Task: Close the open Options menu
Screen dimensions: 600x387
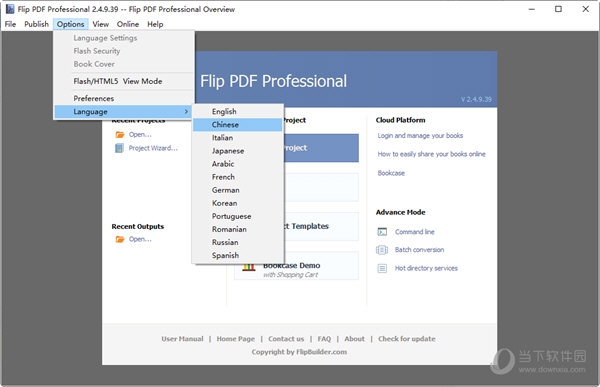Action: tap(70, 24)
